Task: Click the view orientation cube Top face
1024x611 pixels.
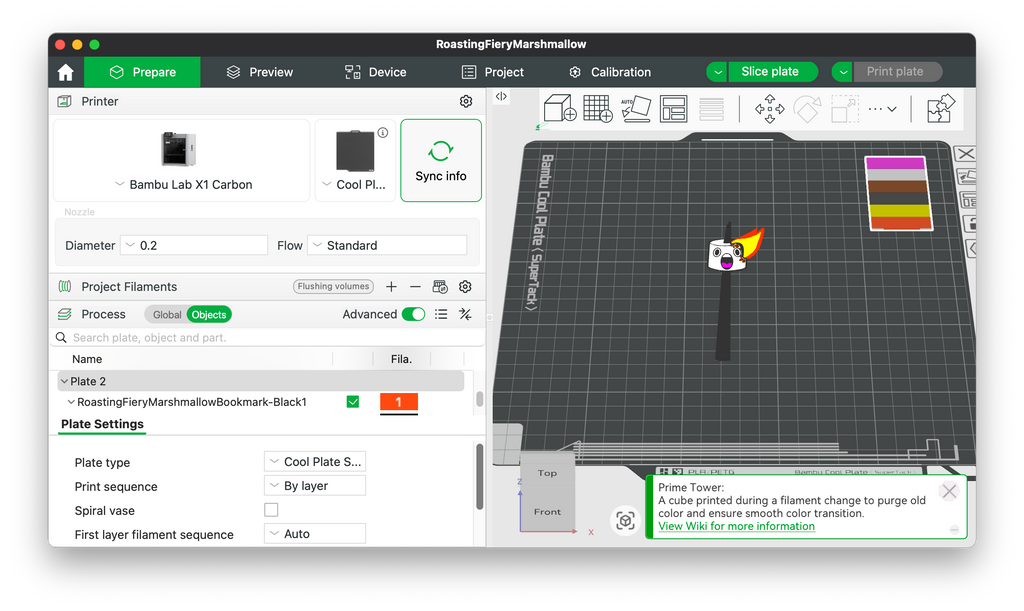Action: (x=547, y=473)
